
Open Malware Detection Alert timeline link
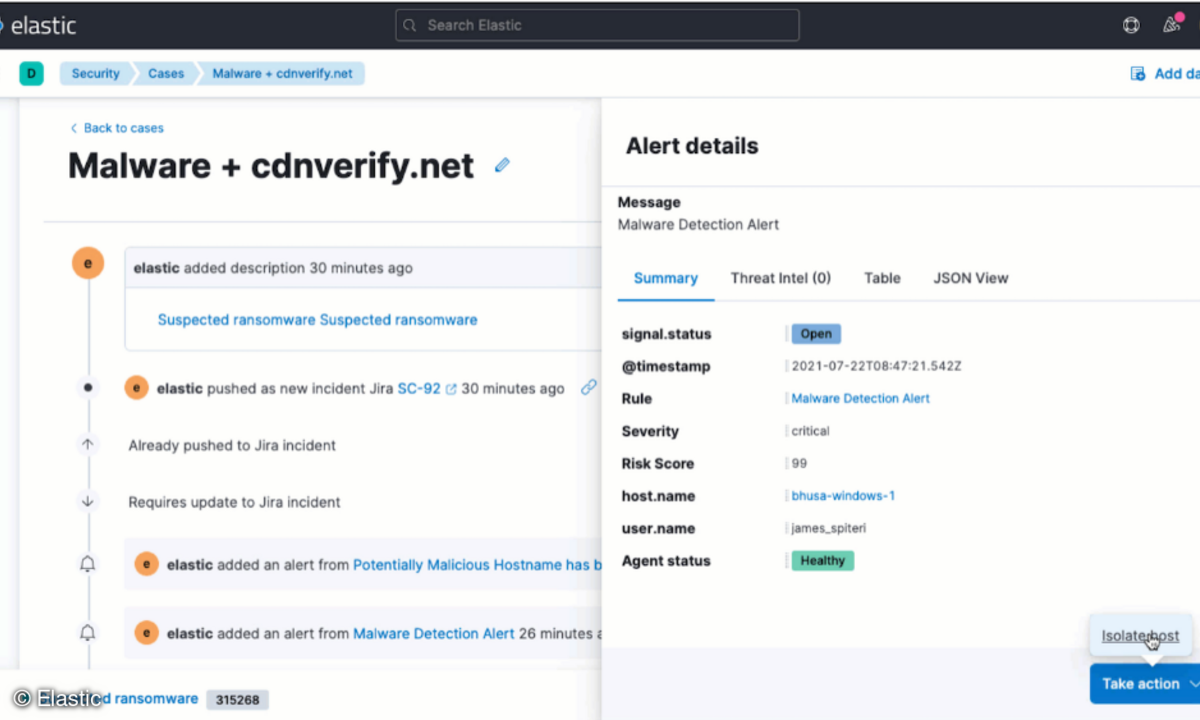click(434, 633)
